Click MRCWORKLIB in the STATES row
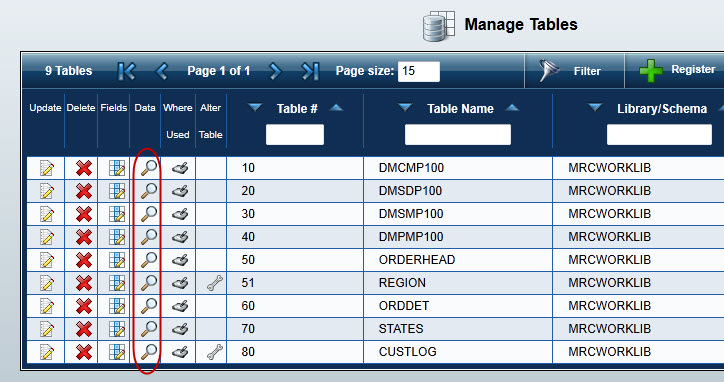Viewport: 724px width, 382px height. (x=609, y=329)
